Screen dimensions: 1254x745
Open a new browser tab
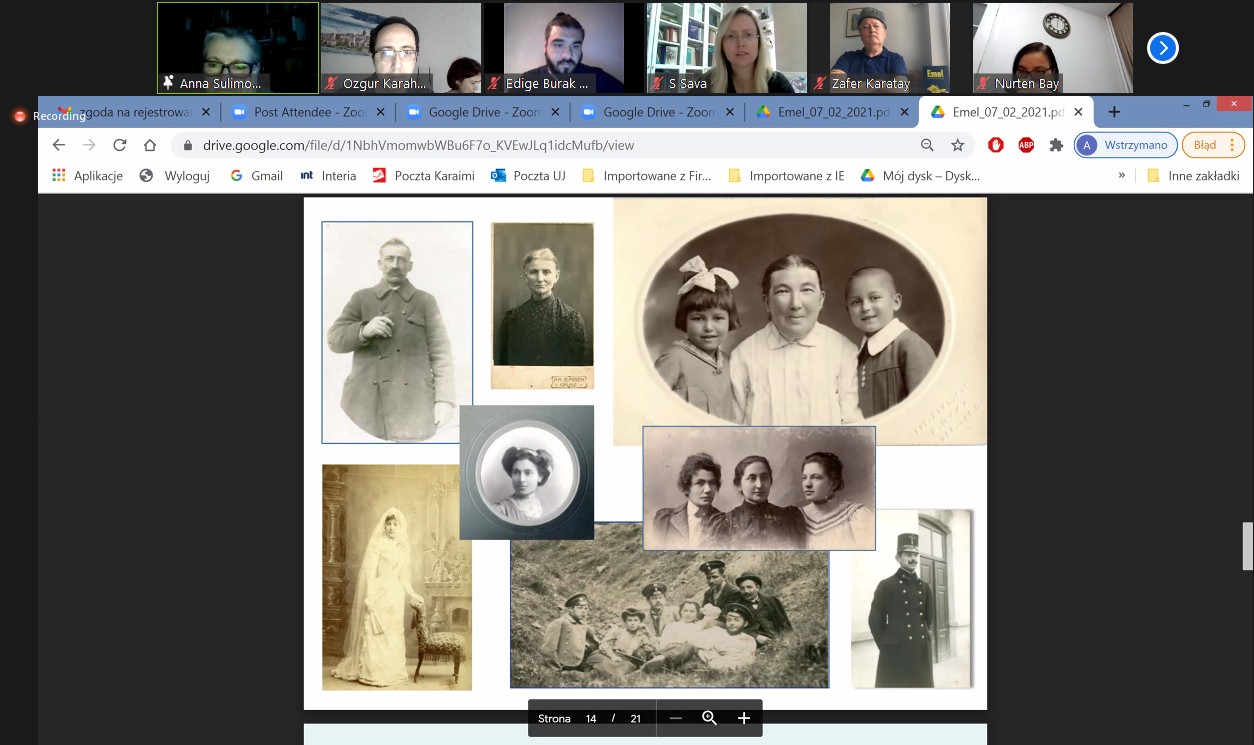[x=1114, y=112]
